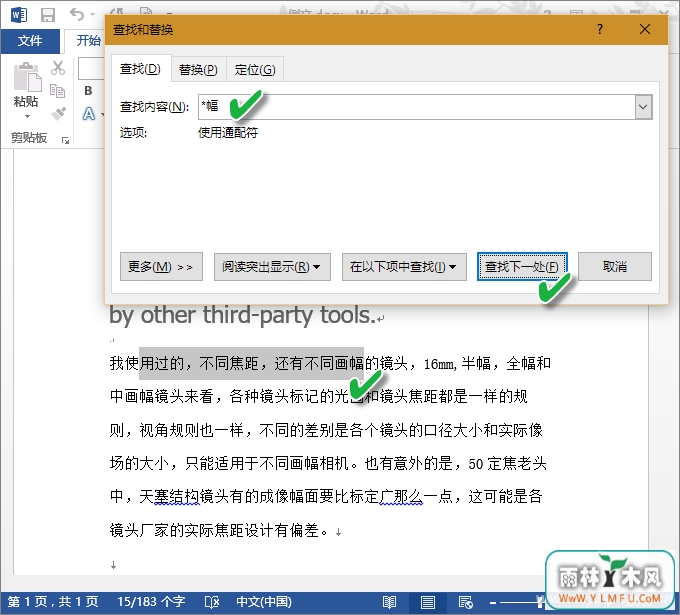Viewport: 680px width, 615px height.
Task: Toggle bold formatting button B
Action: coord(88,91)
